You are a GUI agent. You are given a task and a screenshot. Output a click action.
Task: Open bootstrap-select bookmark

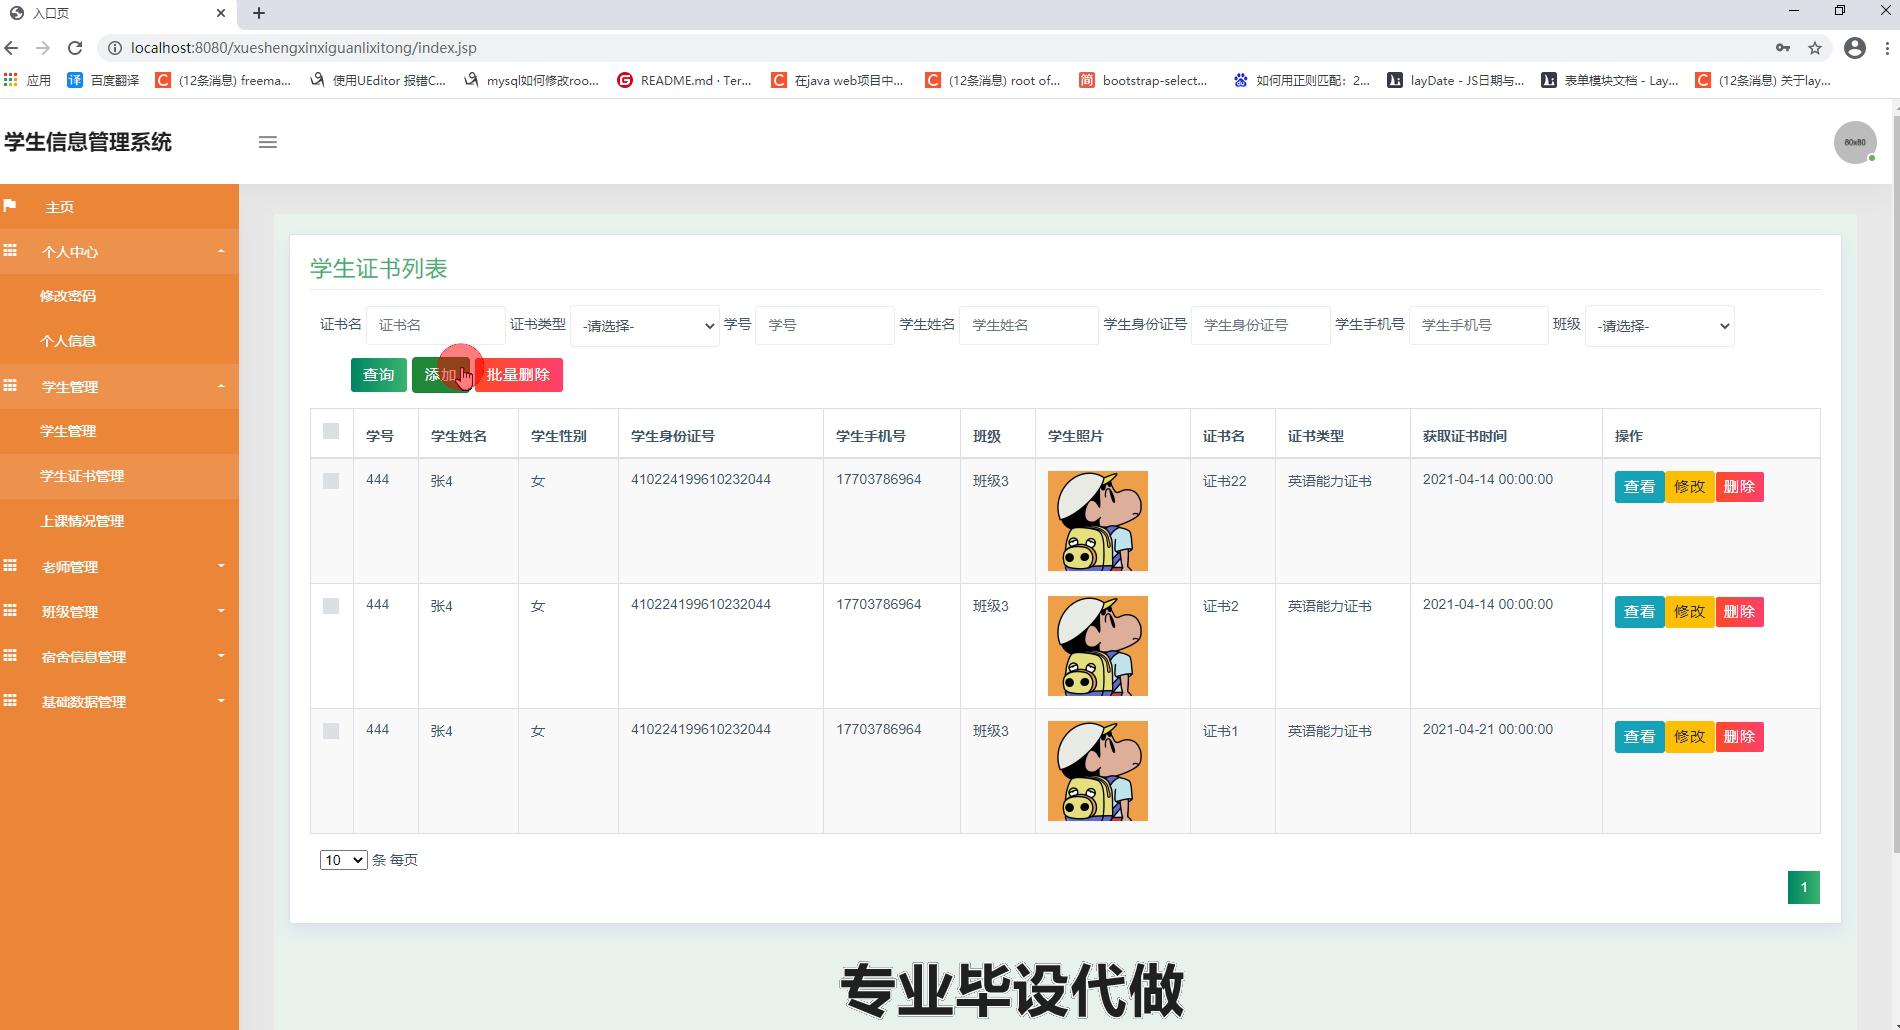[1143, 80]
